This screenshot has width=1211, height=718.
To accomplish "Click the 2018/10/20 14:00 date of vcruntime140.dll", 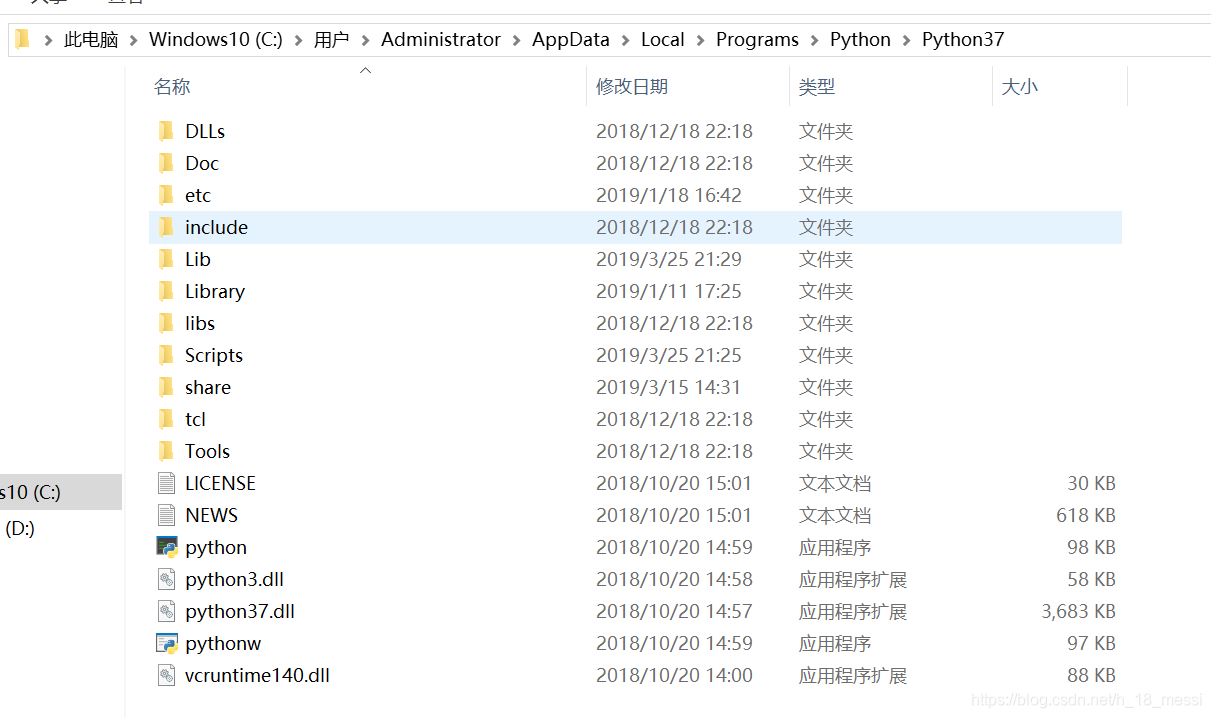I will tap(675, 675).
